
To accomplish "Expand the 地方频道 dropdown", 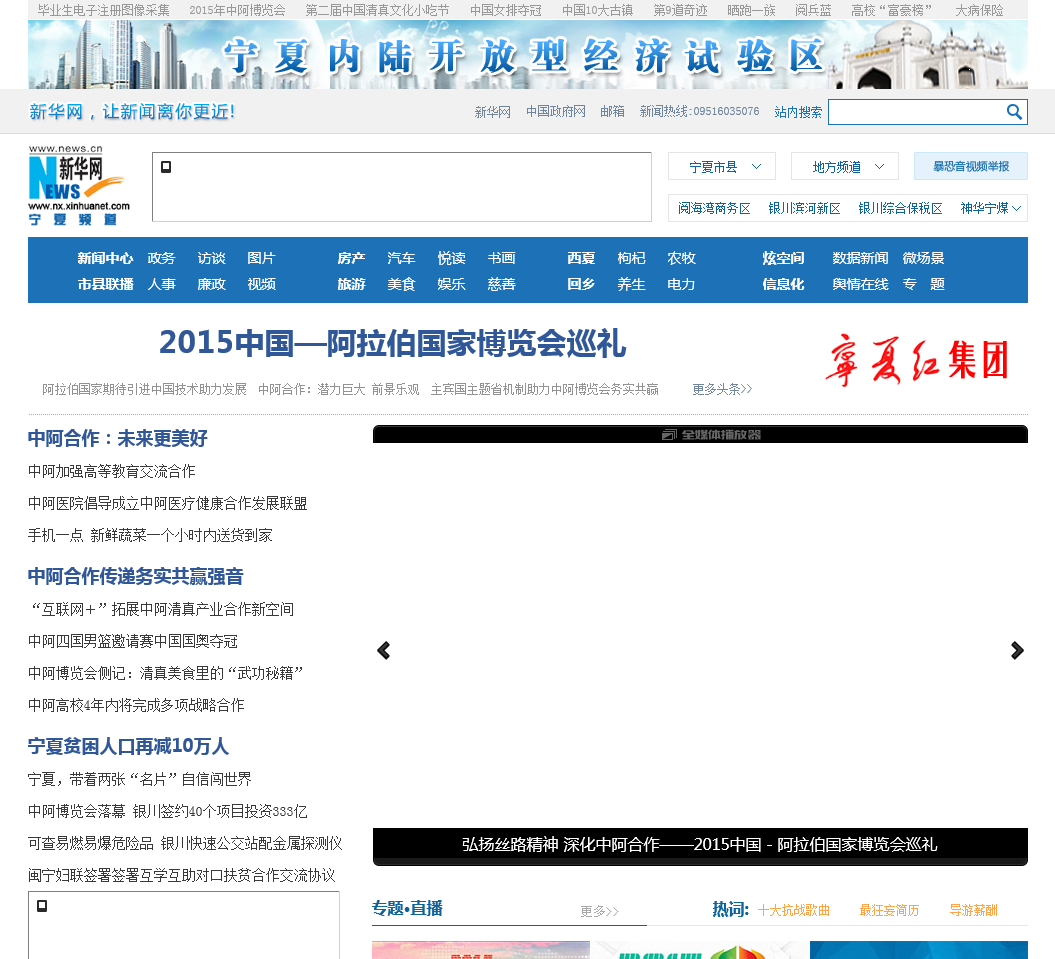I will (845, 166).
